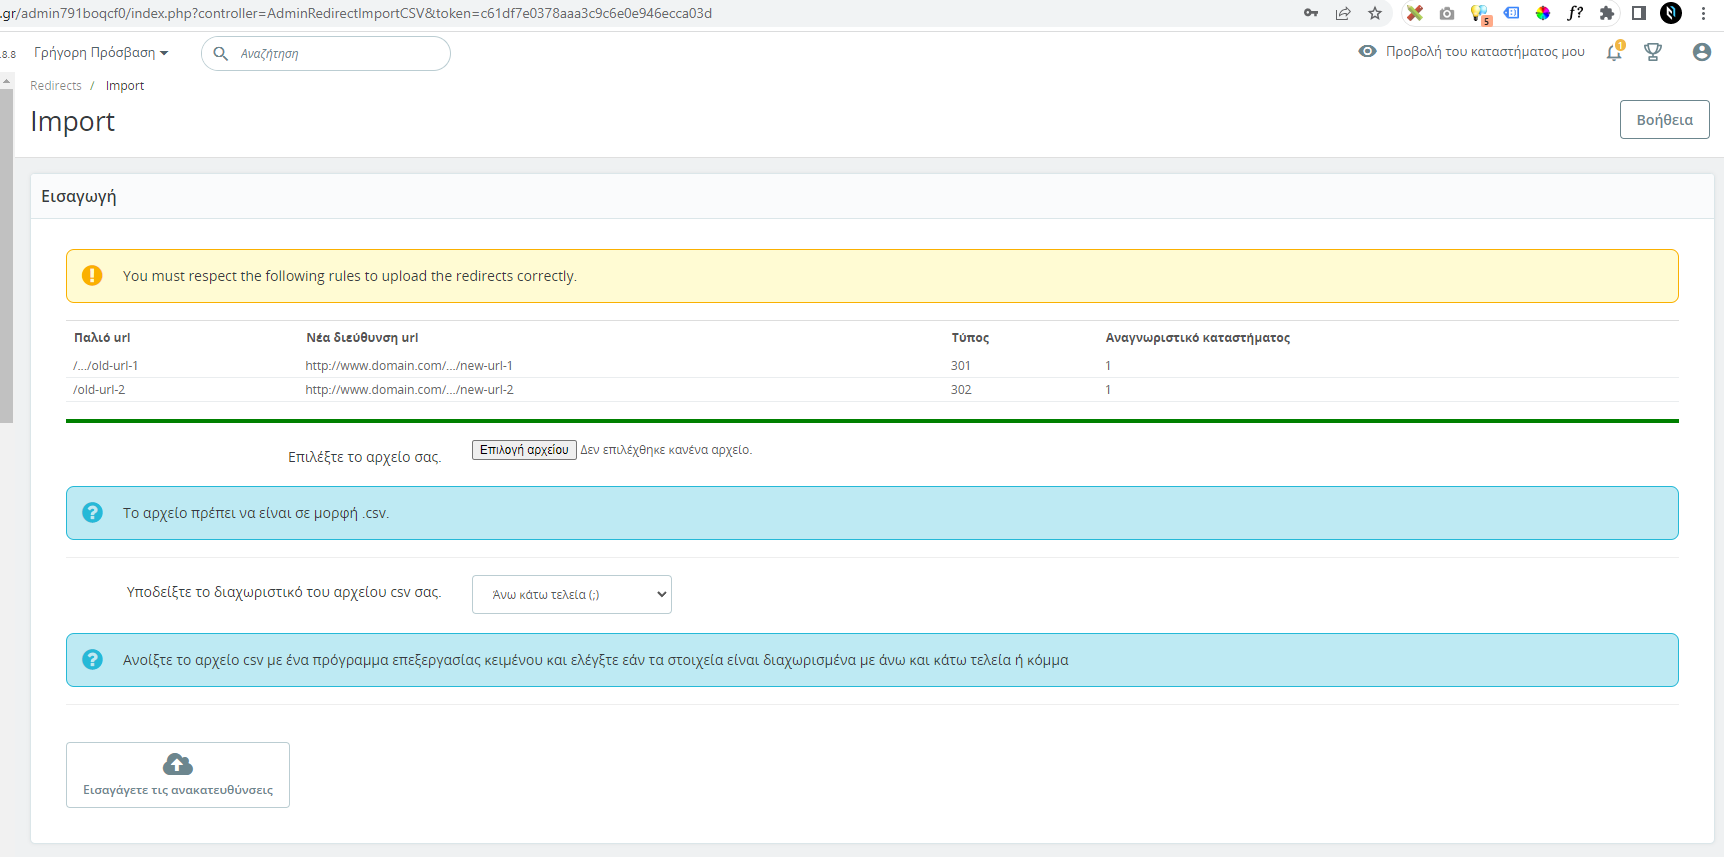Expand the Γρήγορη Πρόσβαση quick access dropdown
Image resolution: width=1724 pixels, height=857 pixels.
click(101, 53)
